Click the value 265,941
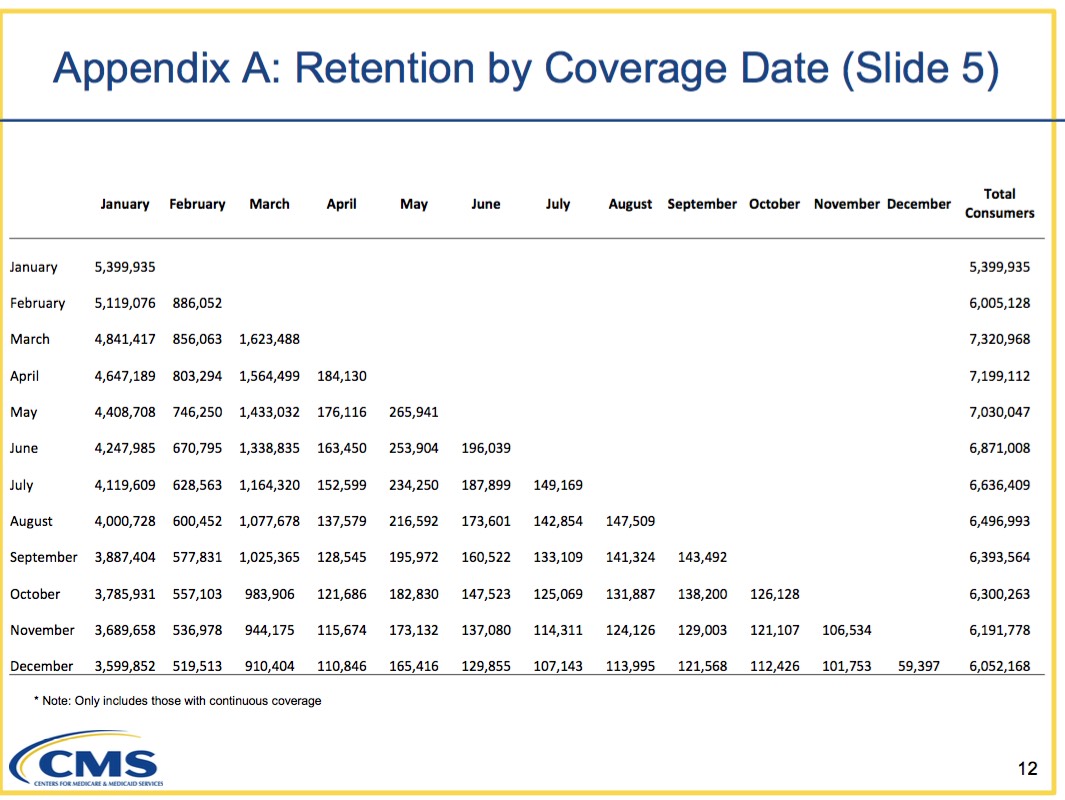Screen dimensions: 1065x800 pos(414,412)
